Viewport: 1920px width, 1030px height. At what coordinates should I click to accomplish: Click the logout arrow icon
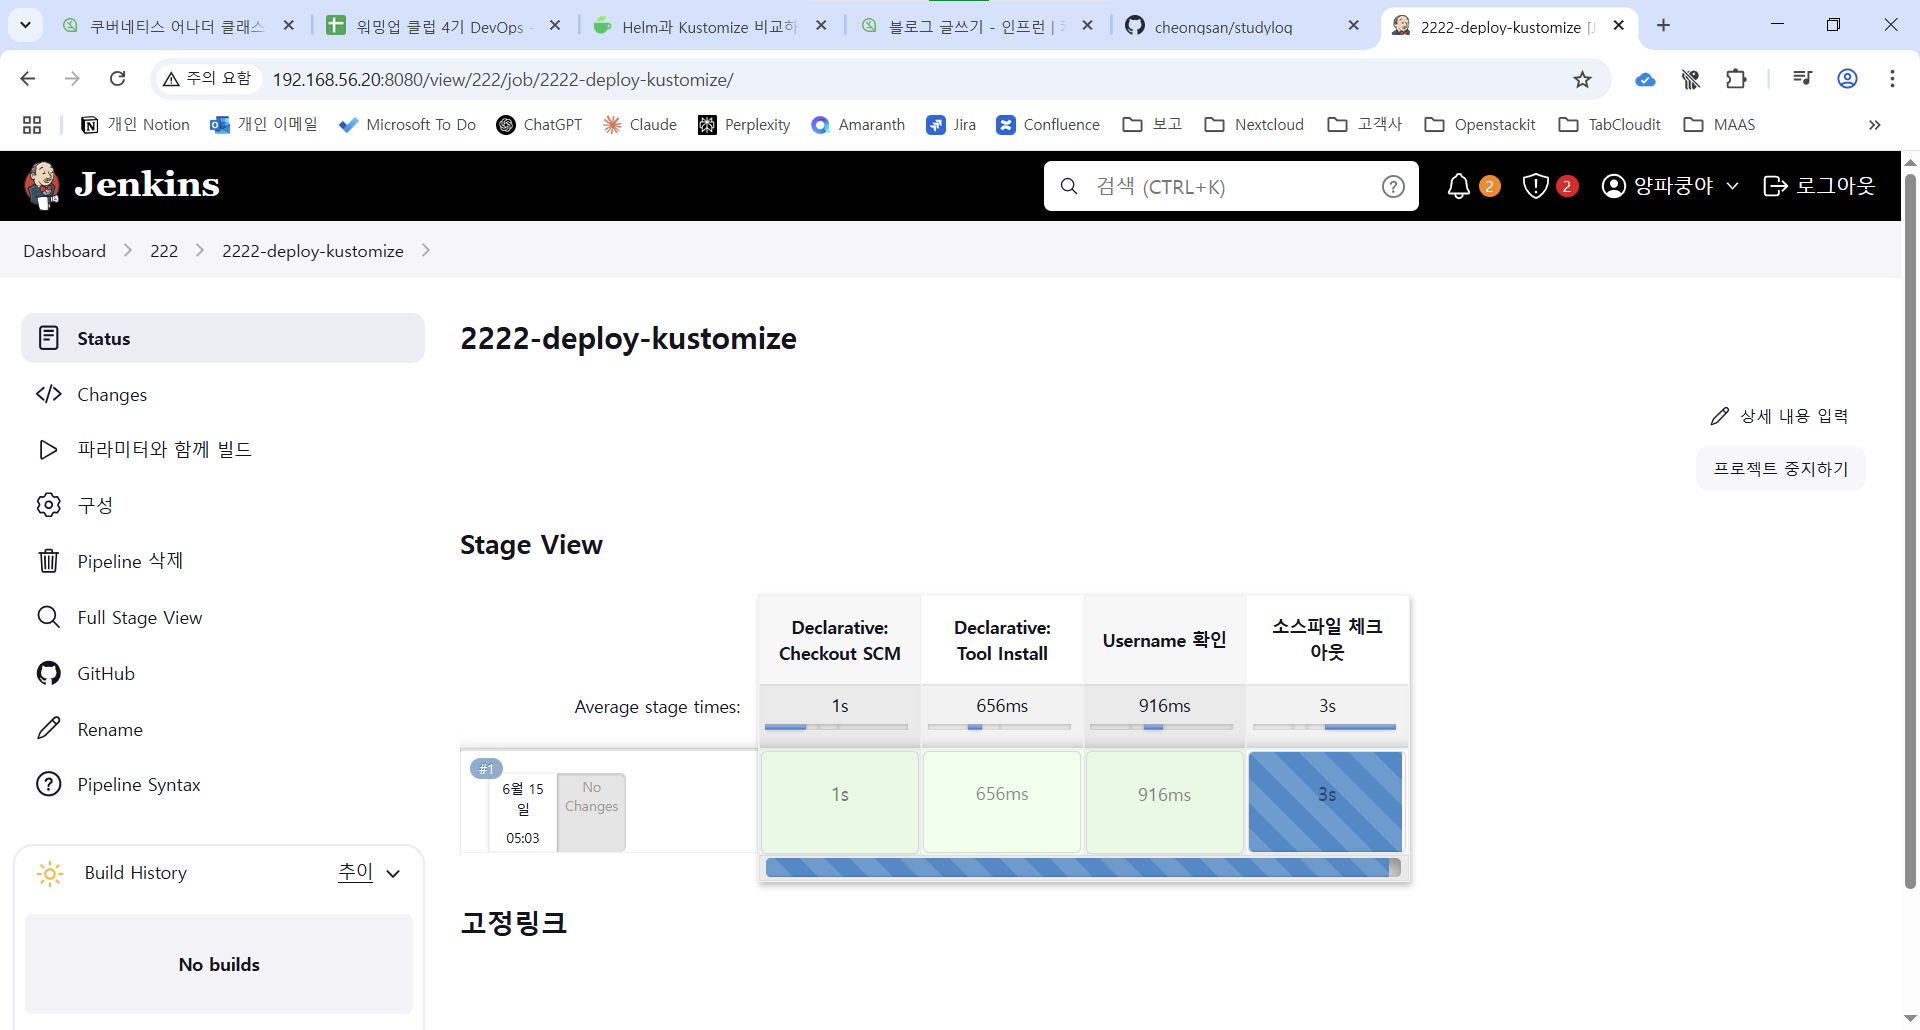(x=1775, y=186)
